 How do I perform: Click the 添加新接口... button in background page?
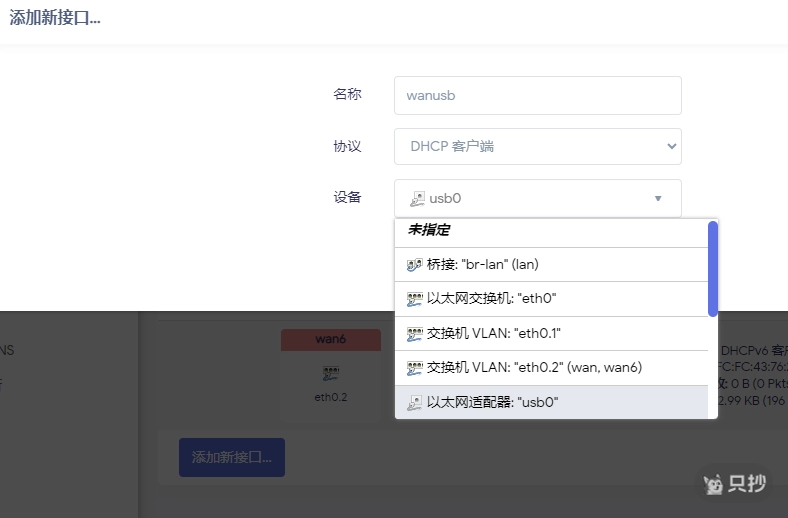tap(232, 457)
